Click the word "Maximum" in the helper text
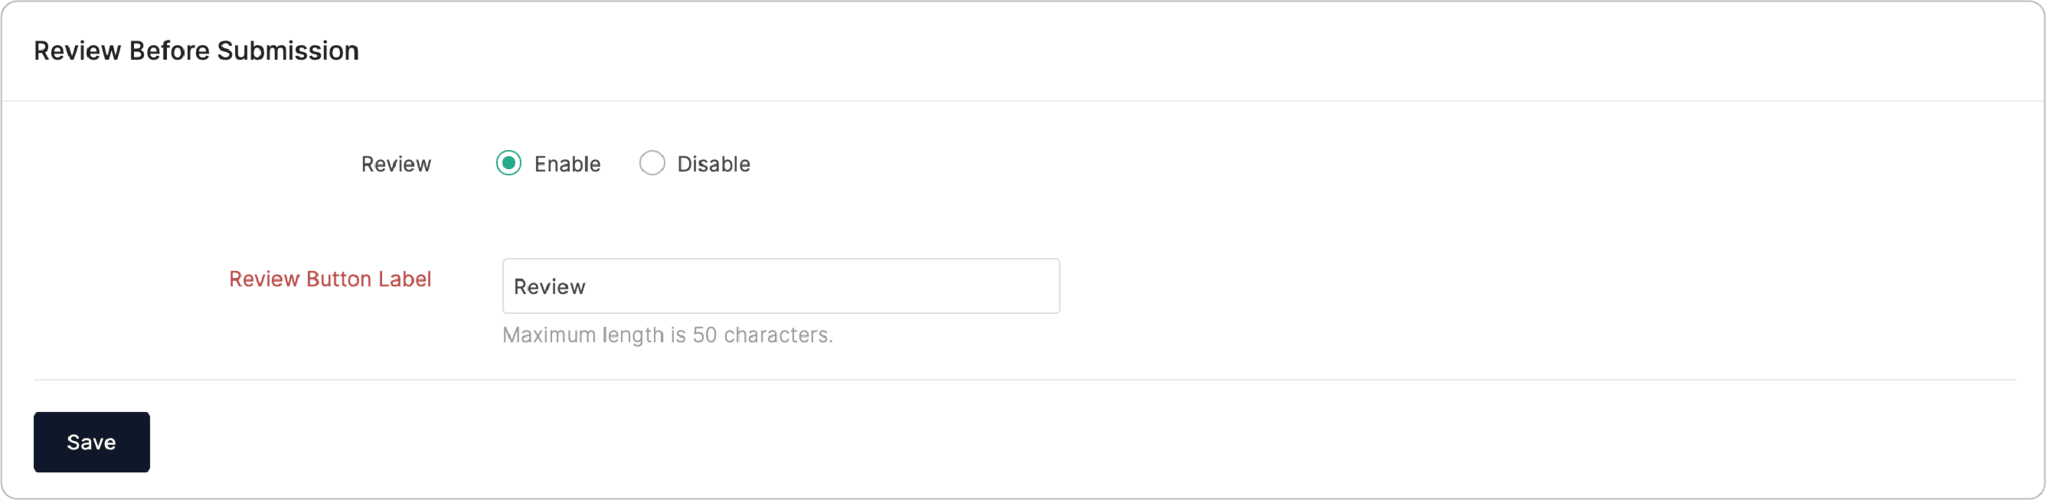 [x=548, y=335]
